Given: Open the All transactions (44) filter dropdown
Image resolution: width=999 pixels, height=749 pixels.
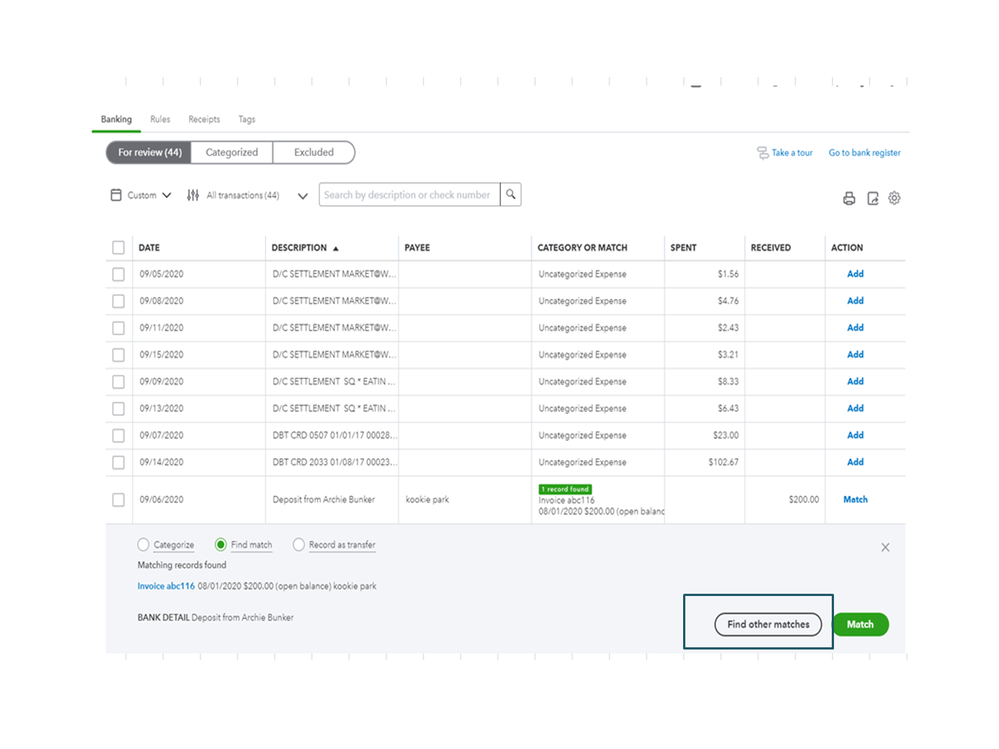Looking at the screenshot, I should click(303, 196).
